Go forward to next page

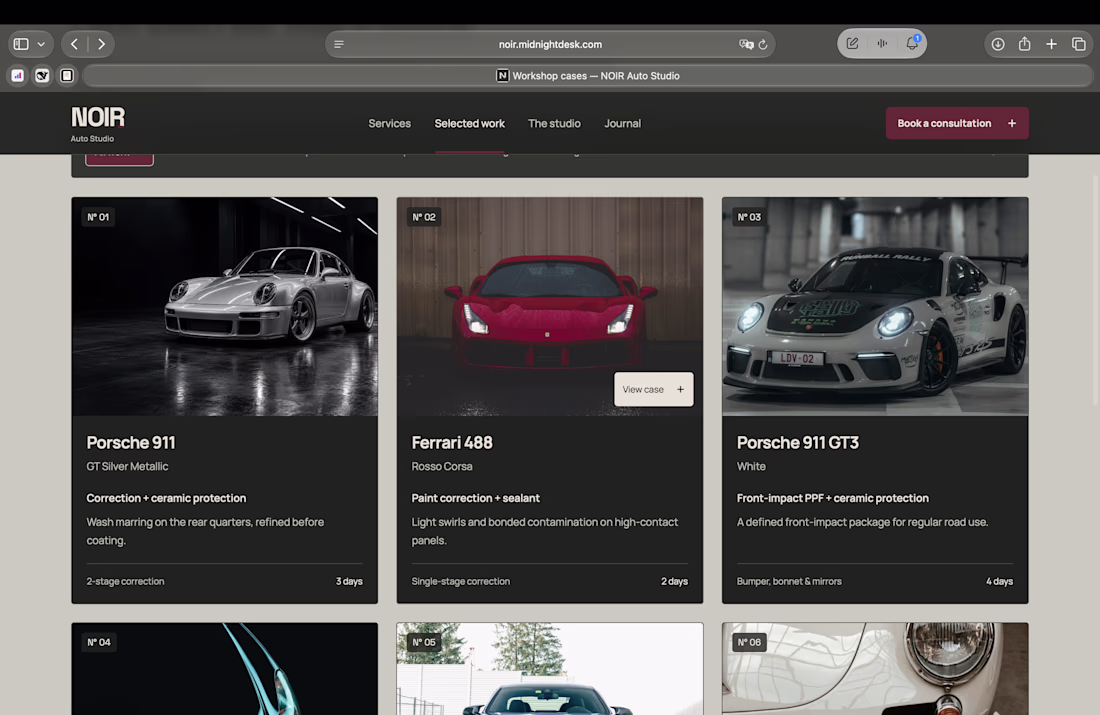tap(102, 44)
